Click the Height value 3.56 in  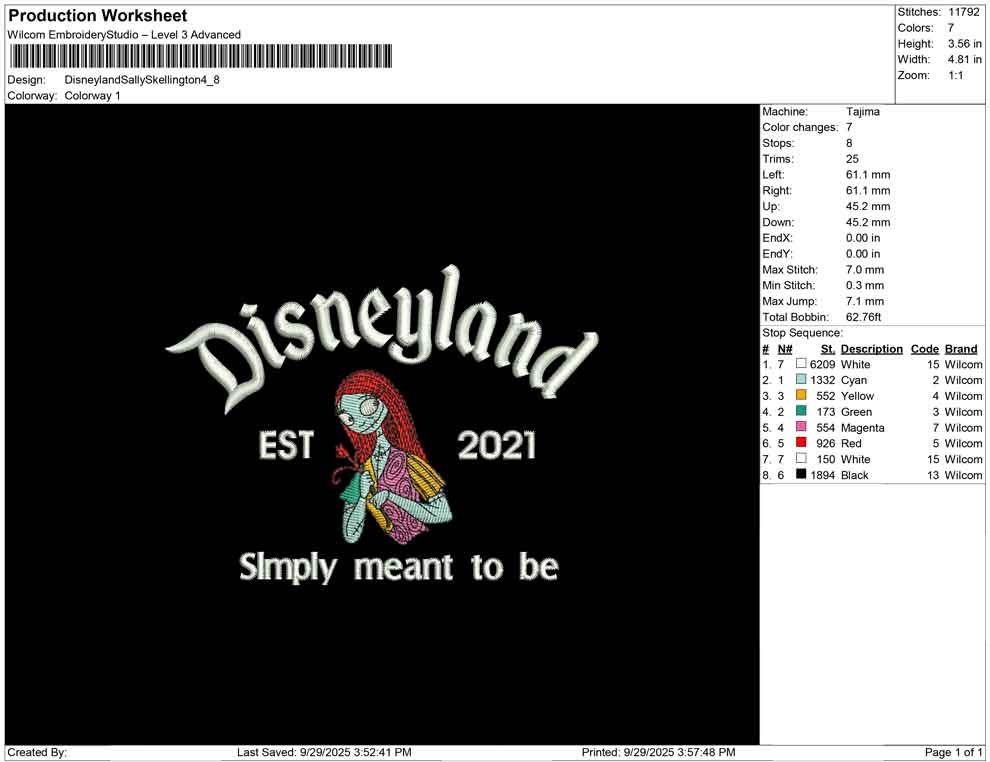[x=965, y=44]
